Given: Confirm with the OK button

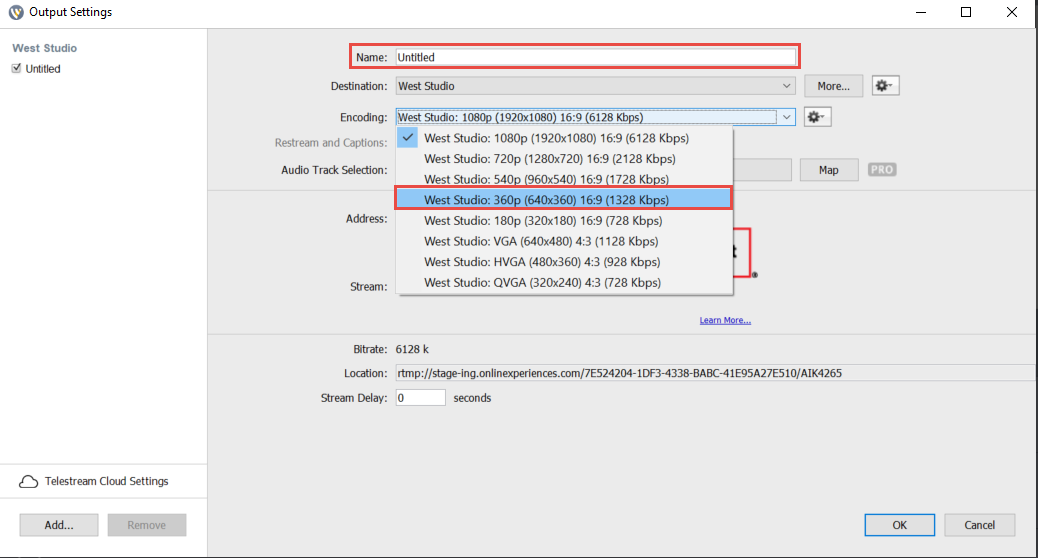Looking at the screenshot, I should tap(900, 525).
